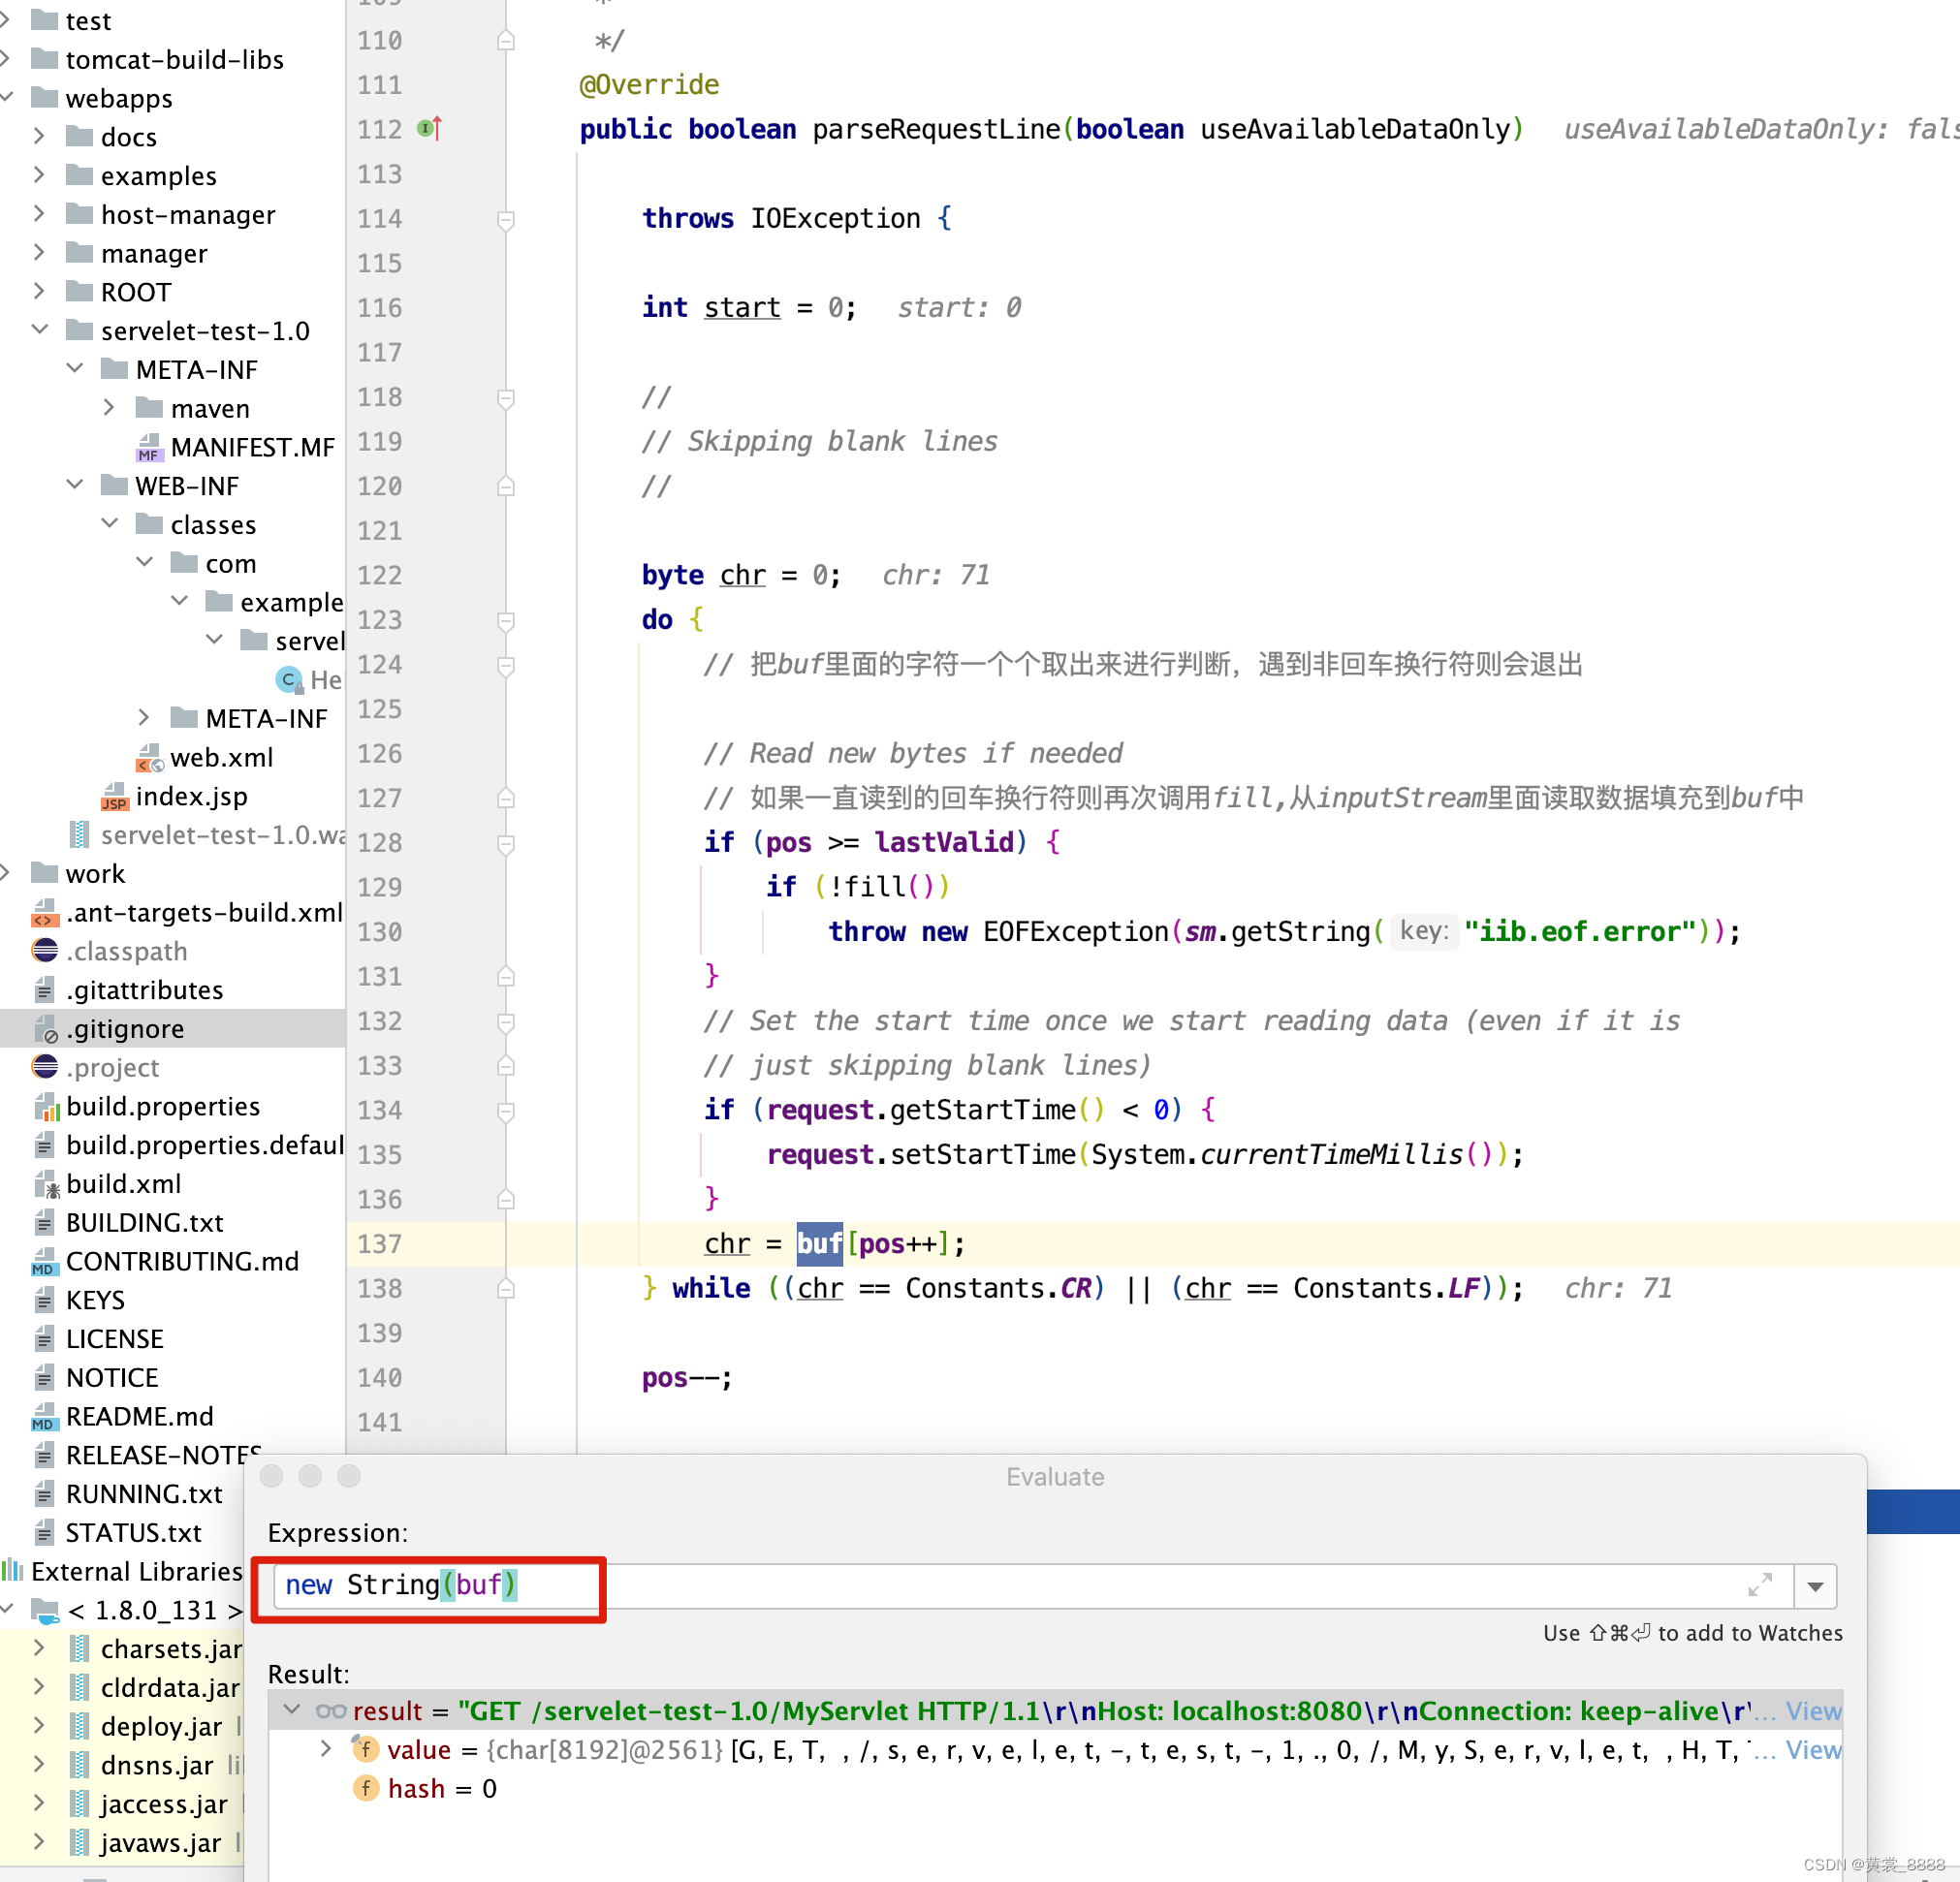The width and height of the screenshot is (1960, 1882).
Task: Click the build.xml ant file icon
Action: (x=47, y=1184)
